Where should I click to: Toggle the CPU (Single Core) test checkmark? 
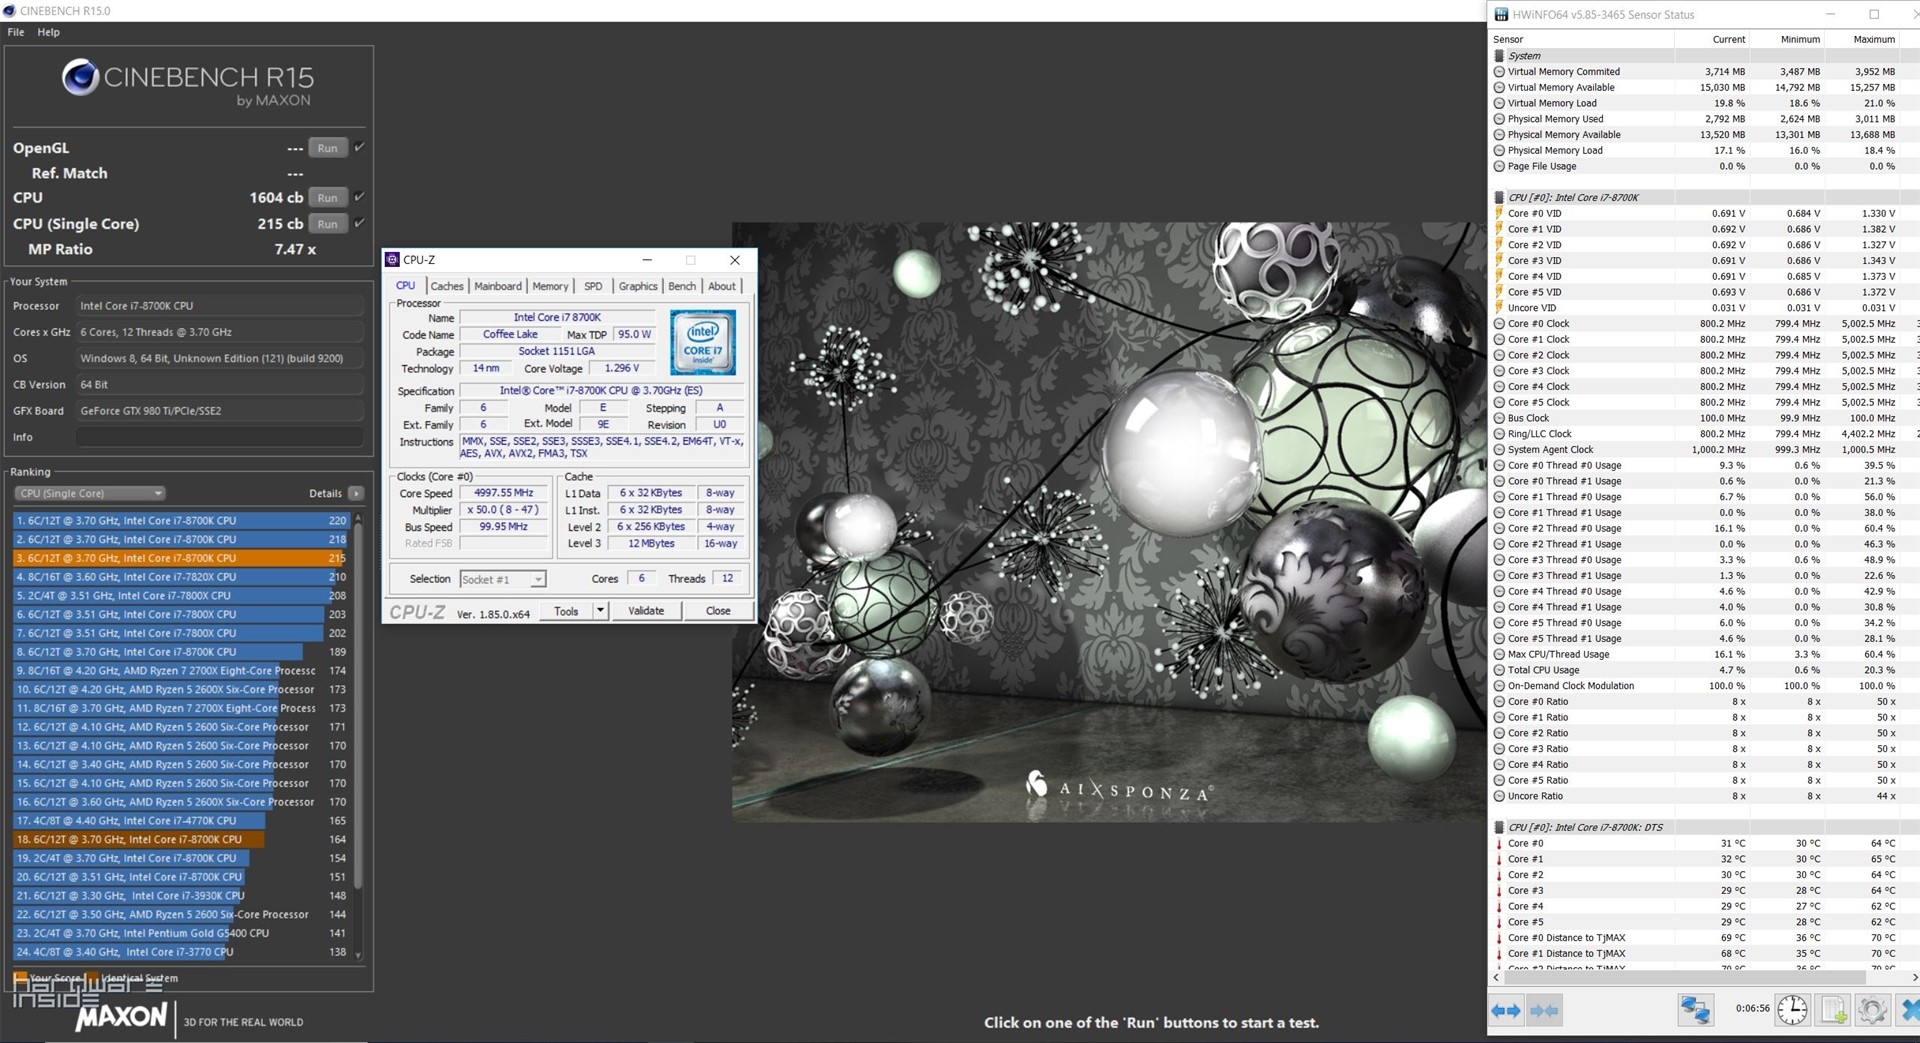[x=360, y=223]
